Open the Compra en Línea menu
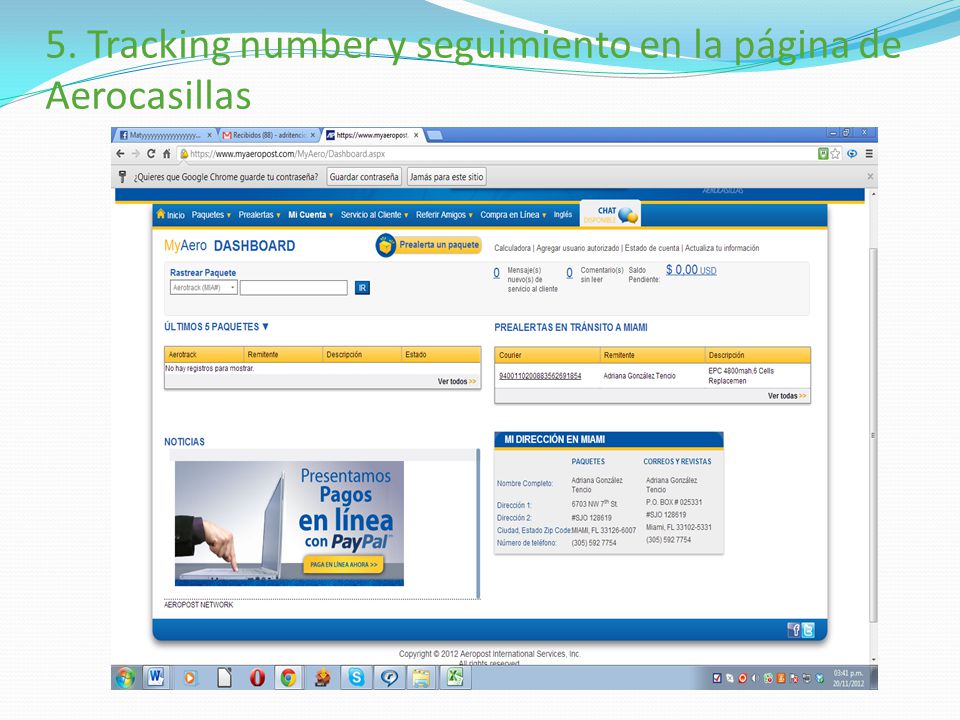The image size is (960, 720). (514, 215)
